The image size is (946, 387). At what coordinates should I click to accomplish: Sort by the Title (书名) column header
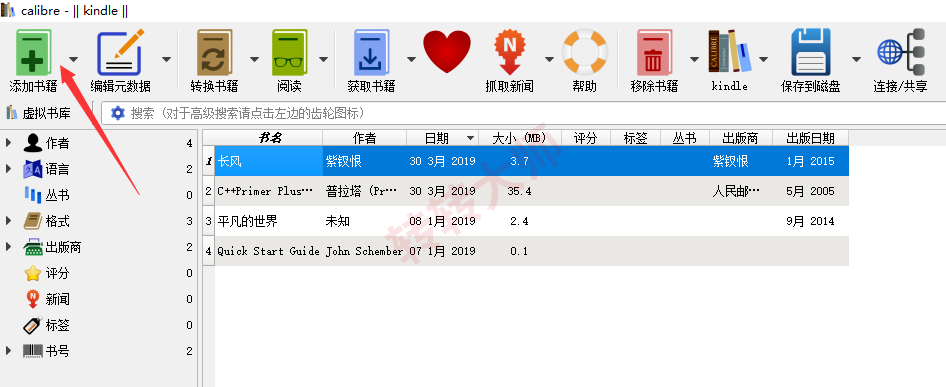coord(269,138)
